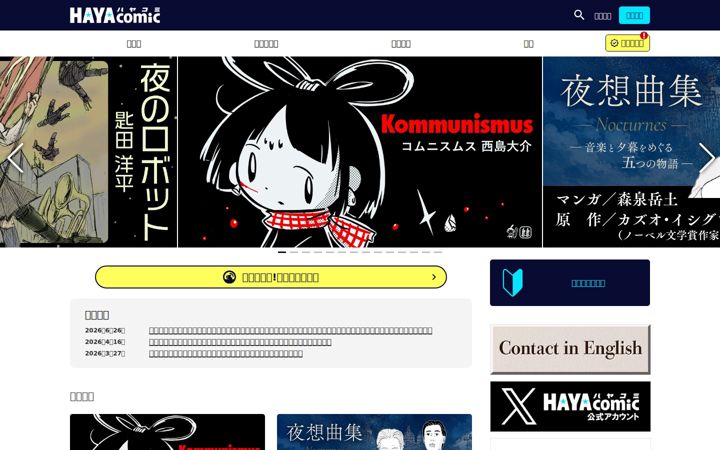Click the chevron arrow on the yellow banner
720x450 pixels.
click(x=434, y=277)
